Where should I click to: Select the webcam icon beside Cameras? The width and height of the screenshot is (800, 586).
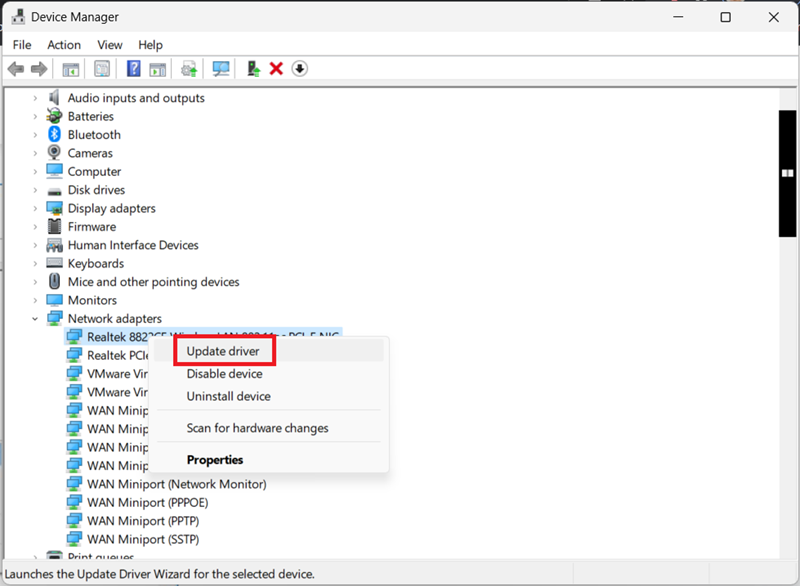(x=54, y=152)
